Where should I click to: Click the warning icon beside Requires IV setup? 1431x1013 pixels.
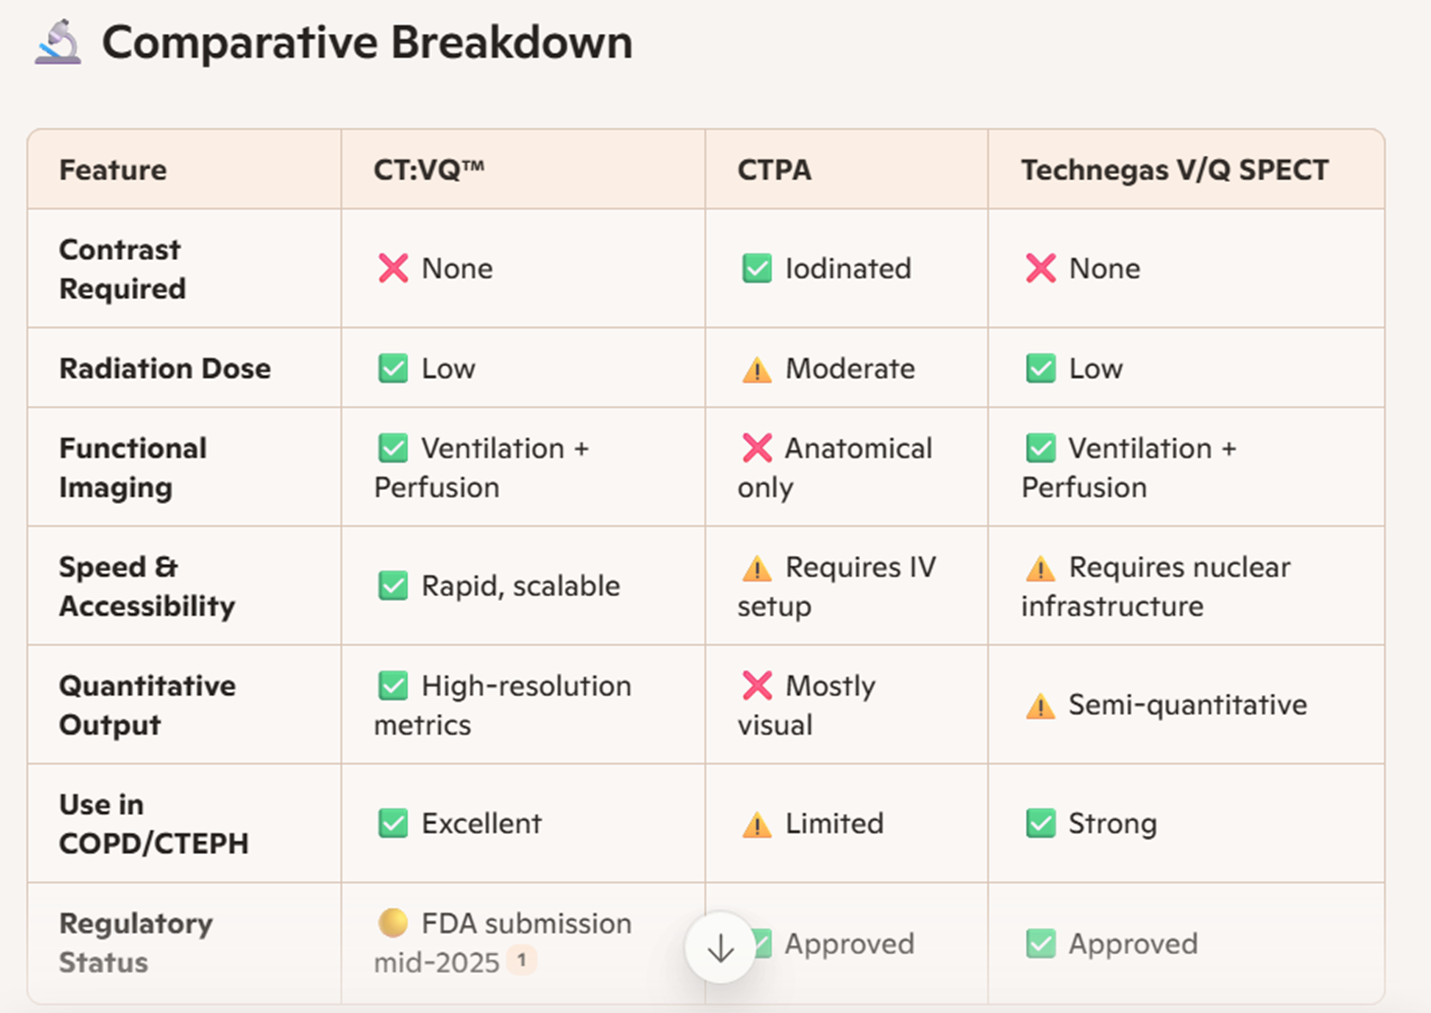757,568
